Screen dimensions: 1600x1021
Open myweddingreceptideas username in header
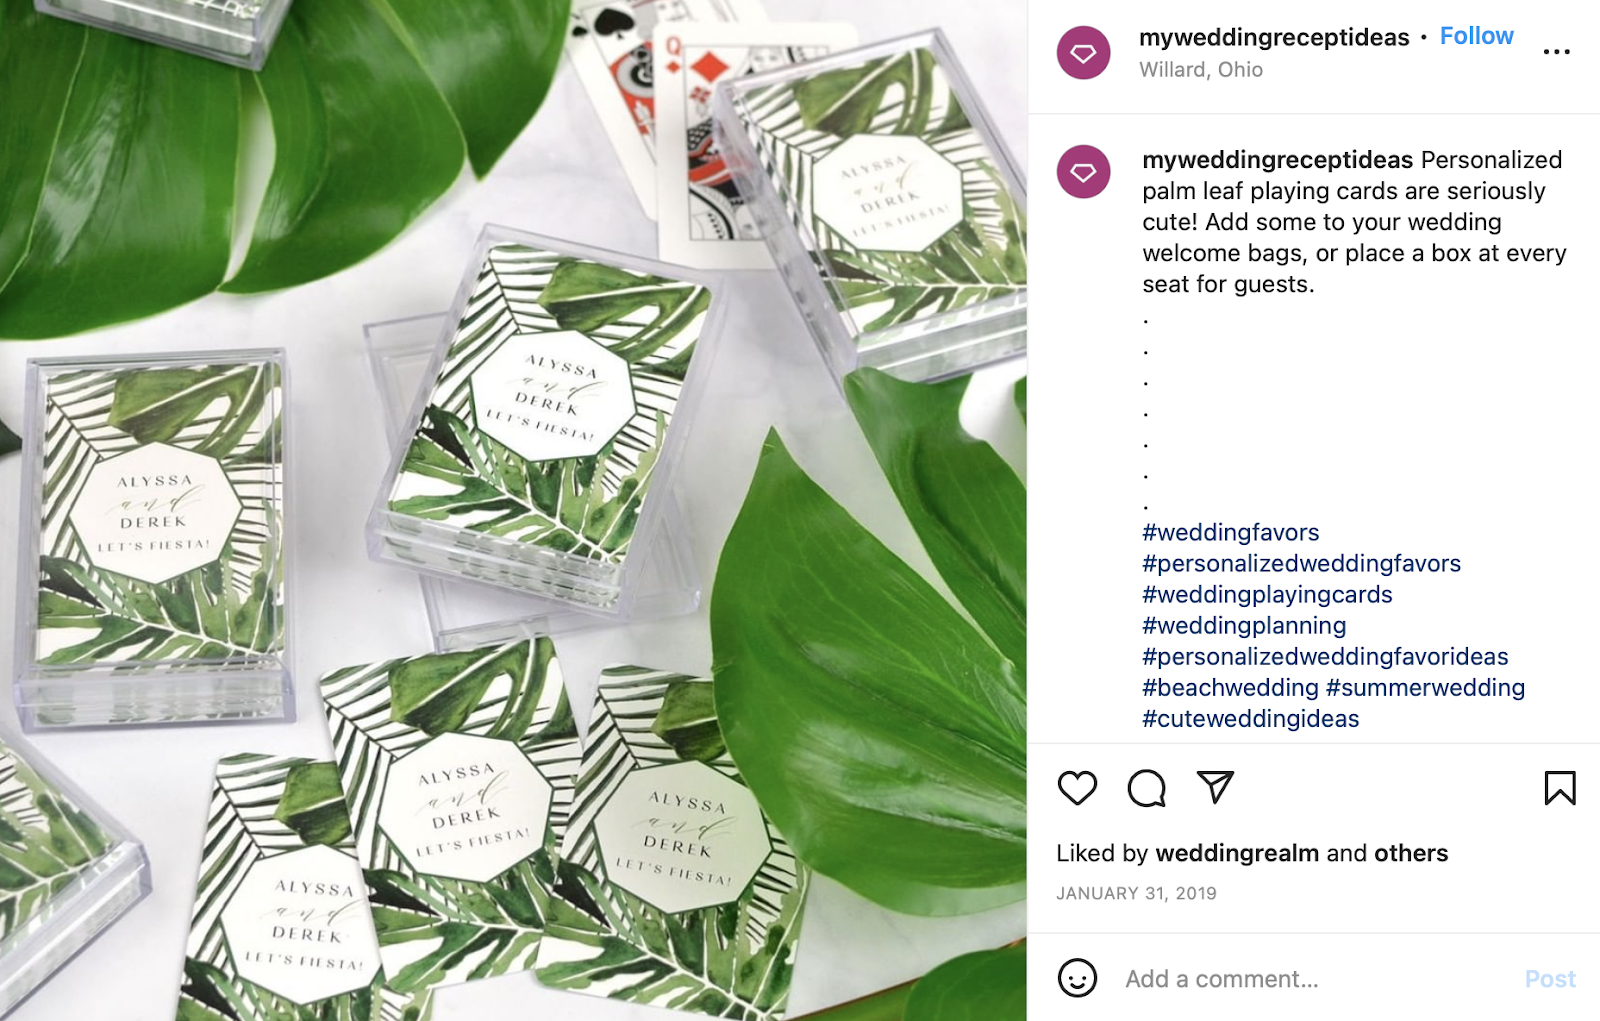click(x=1274, y=37)
